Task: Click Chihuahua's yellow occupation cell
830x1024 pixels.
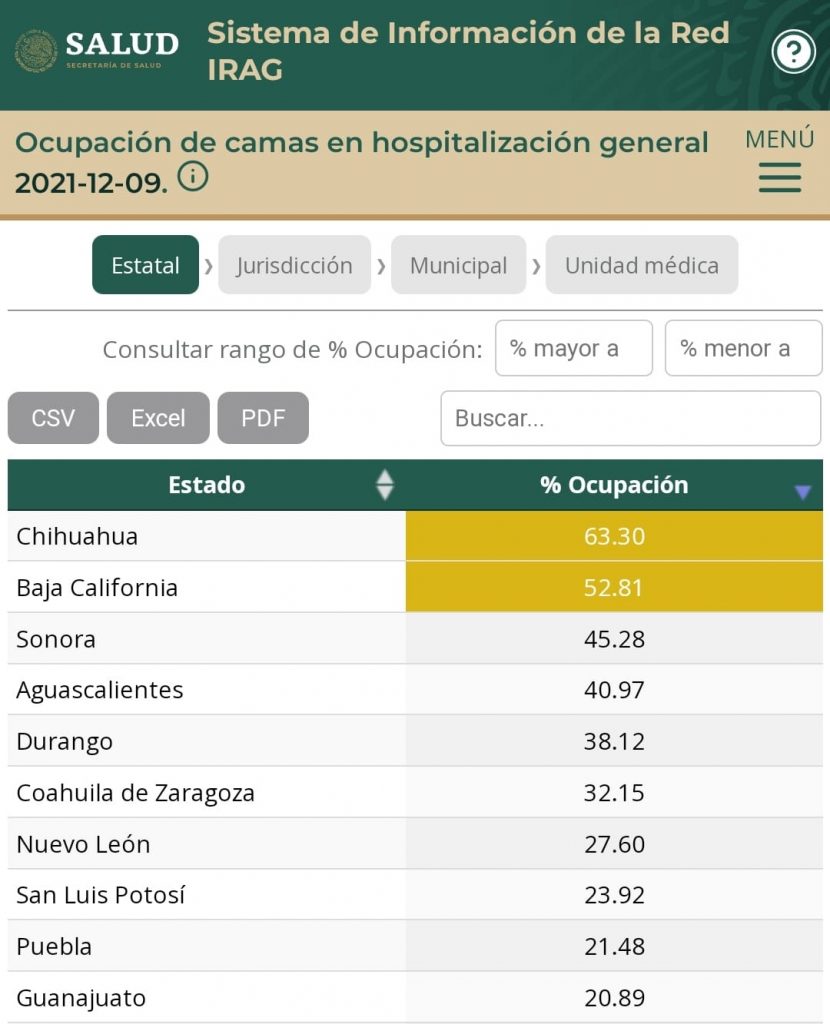Action: [x=616, y=536]
